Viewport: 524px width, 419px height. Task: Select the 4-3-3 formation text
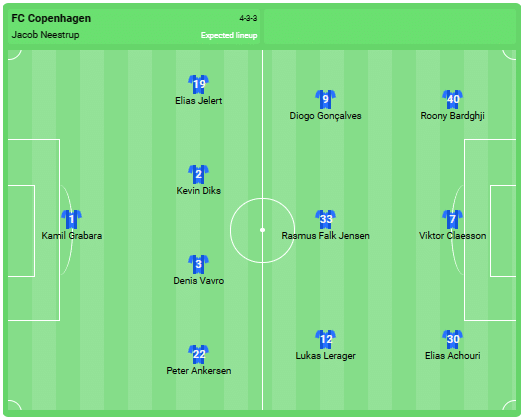(248, 18)
